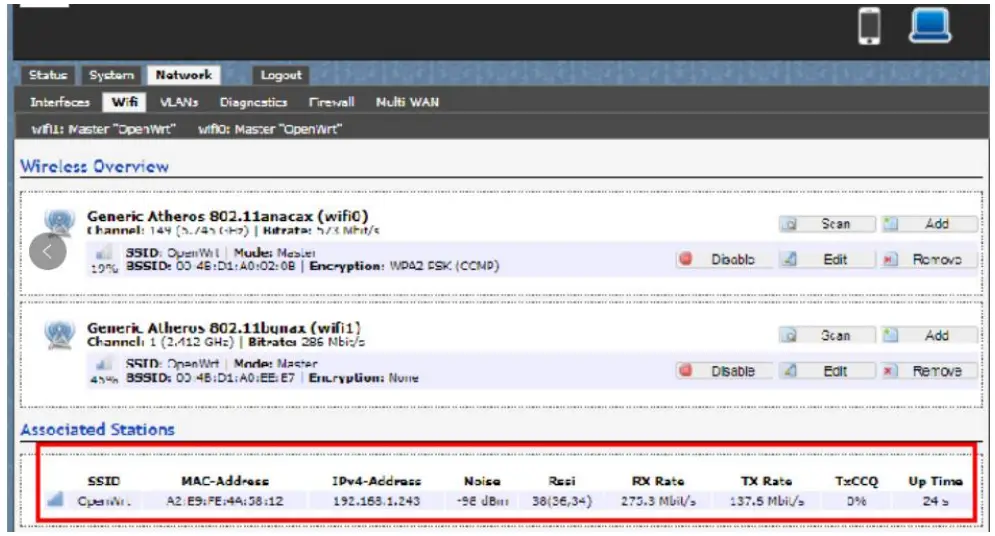Click the Noise column header
Screen dimensions: 995x536
482,481
